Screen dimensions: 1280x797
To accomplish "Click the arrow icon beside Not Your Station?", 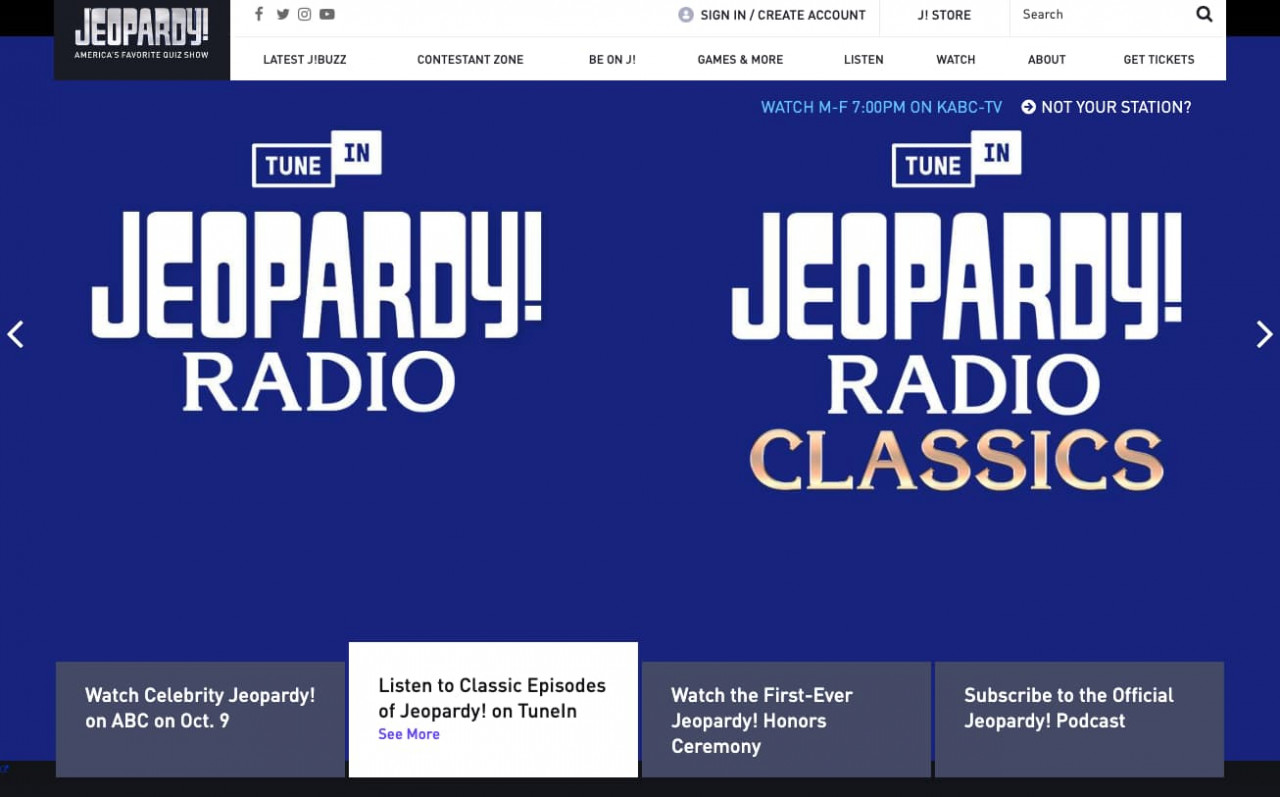I will click(x=1028, y=107).
